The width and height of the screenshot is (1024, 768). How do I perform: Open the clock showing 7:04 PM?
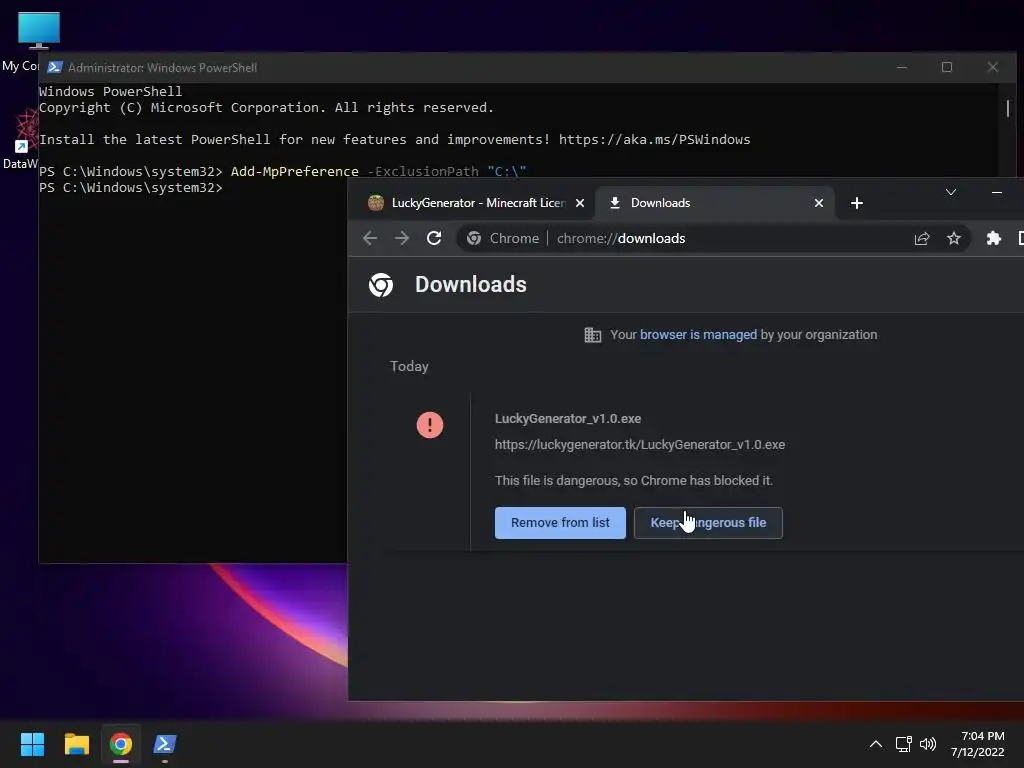tap(978, 744)
